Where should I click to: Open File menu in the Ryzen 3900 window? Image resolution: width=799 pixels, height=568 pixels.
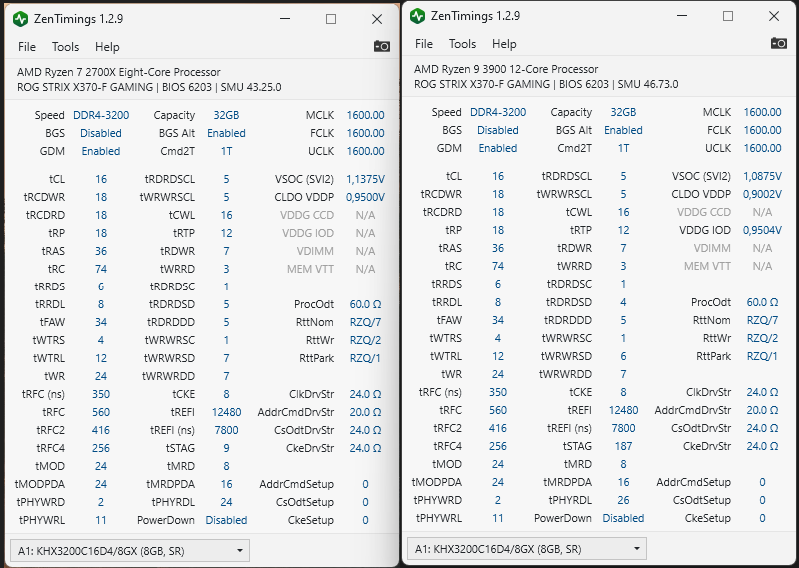424,44
